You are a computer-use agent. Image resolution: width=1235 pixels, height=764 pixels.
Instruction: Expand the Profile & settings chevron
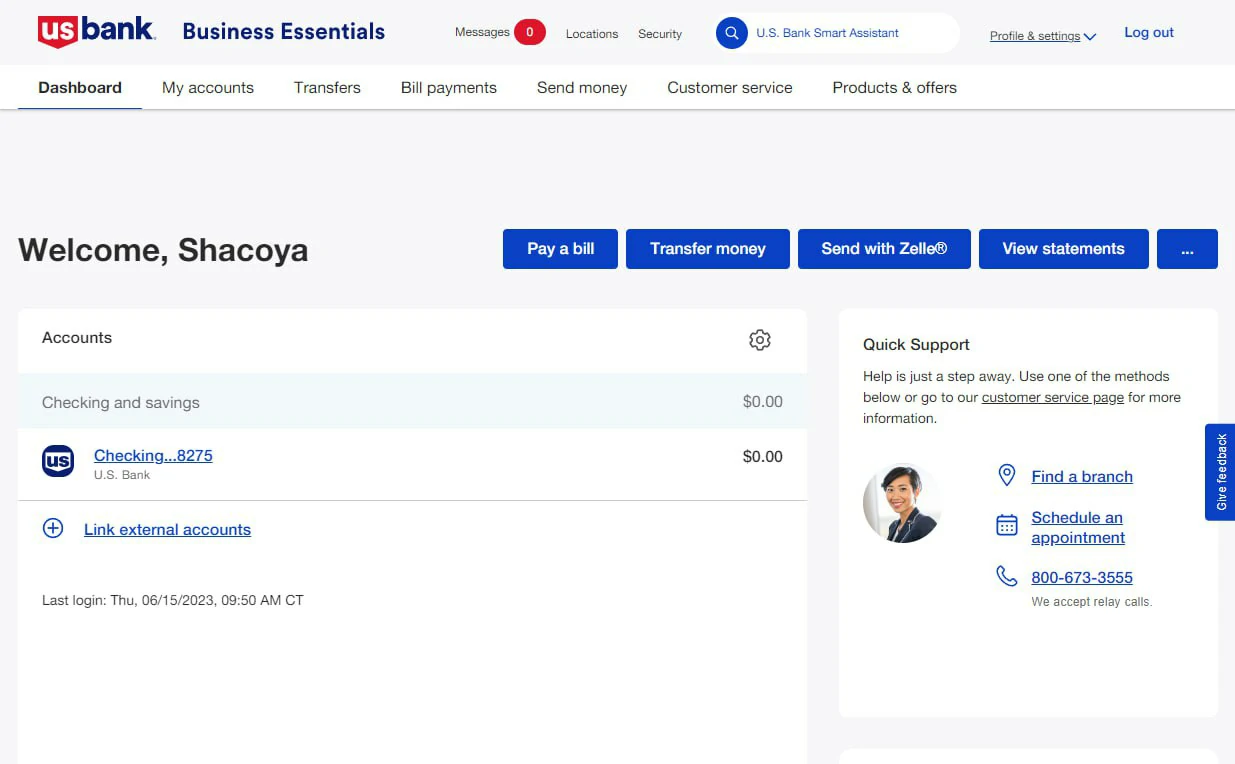[x=1090, y=37]
